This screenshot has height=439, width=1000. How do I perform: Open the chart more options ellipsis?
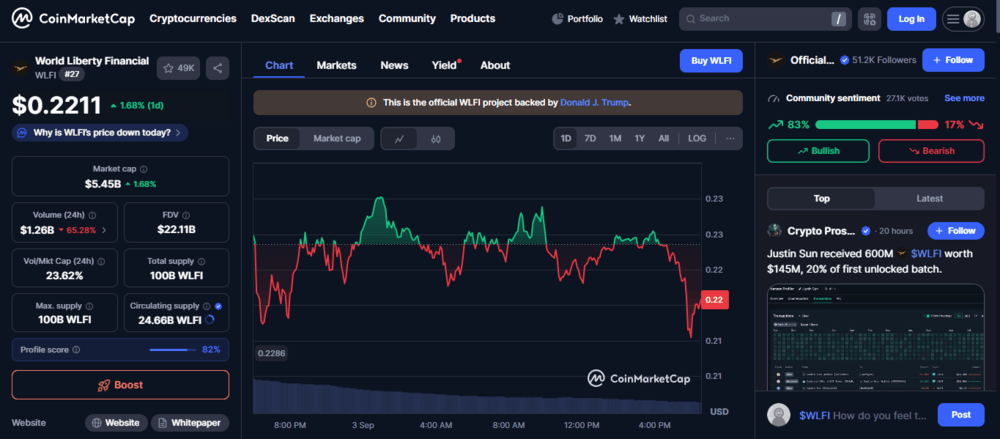click(730, 138)
